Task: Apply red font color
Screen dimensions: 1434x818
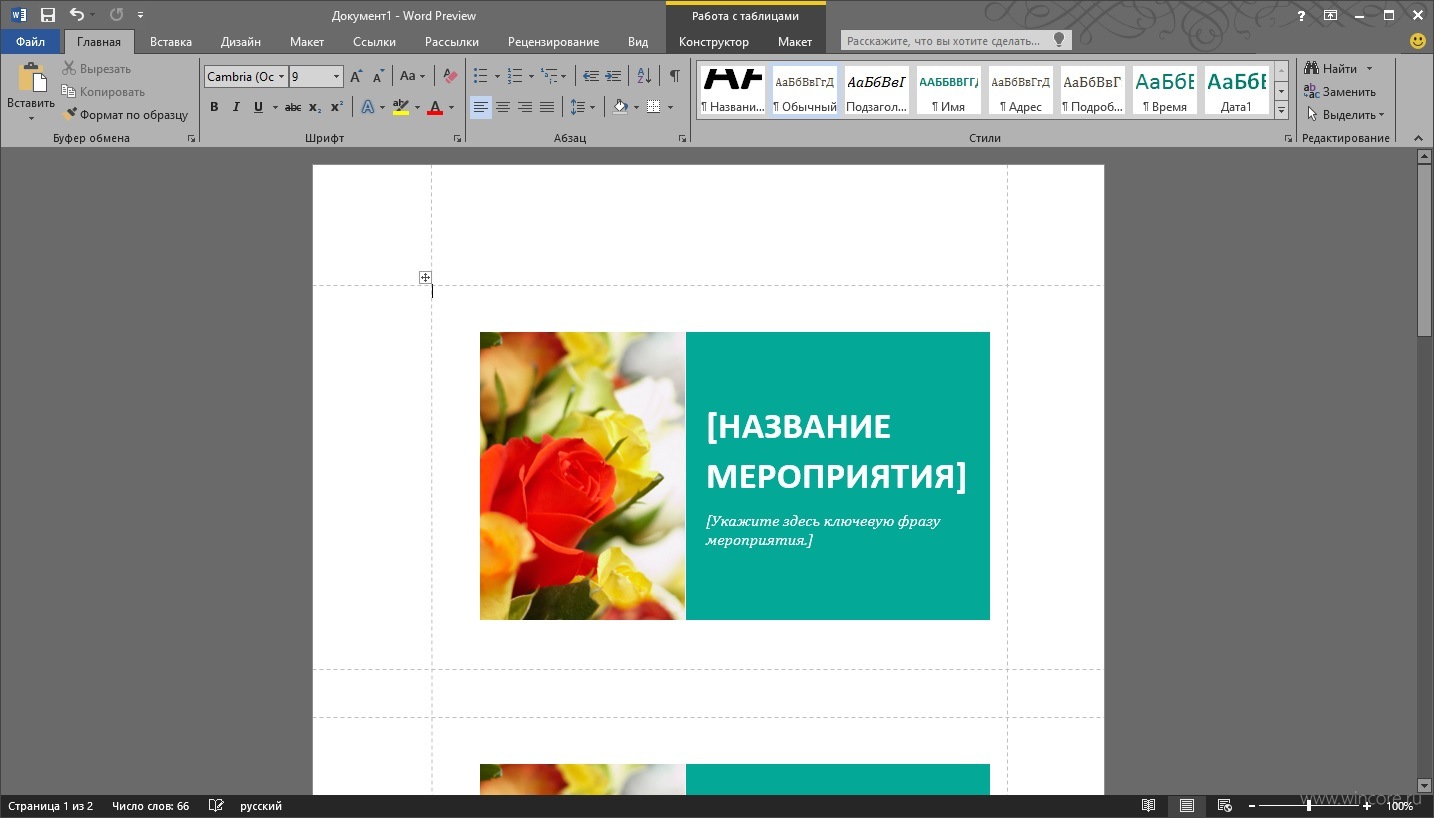Action: 435,107
